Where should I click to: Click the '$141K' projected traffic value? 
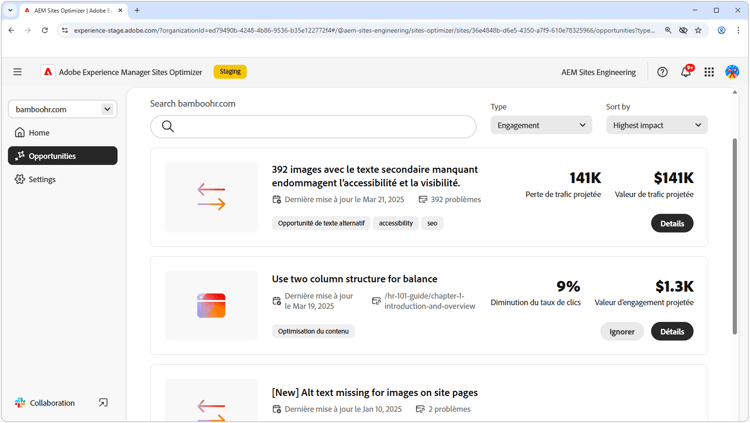[x=673, y=178]
